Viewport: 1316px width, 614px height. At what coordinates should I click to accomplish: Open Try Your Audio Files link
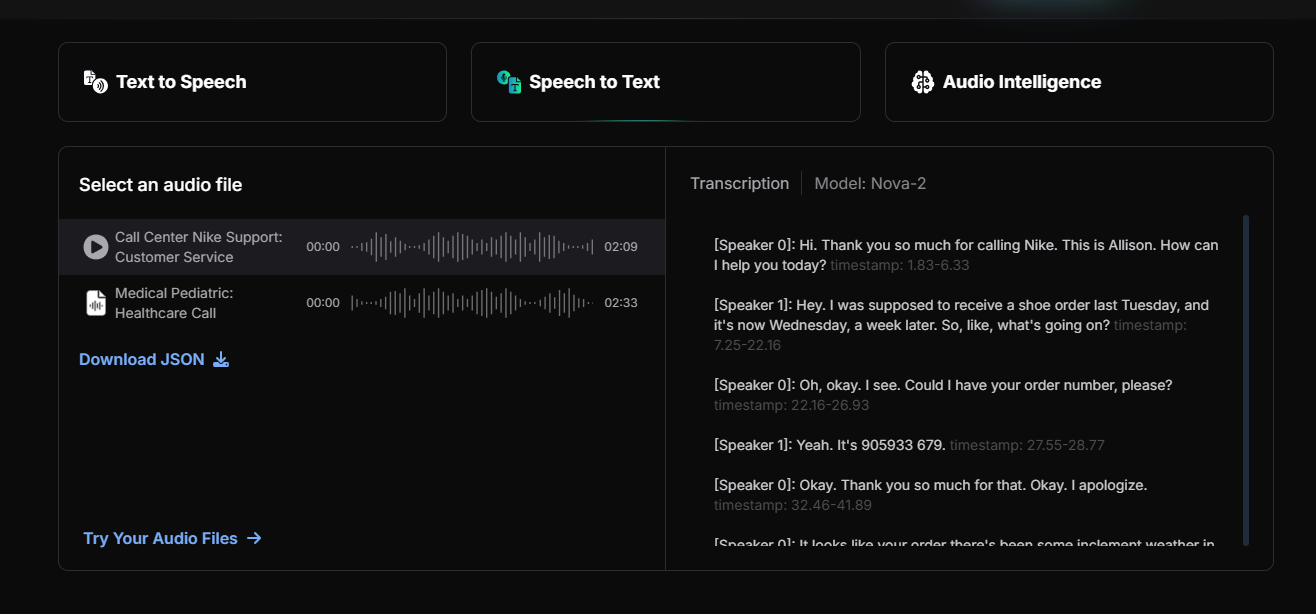[172, 538]
